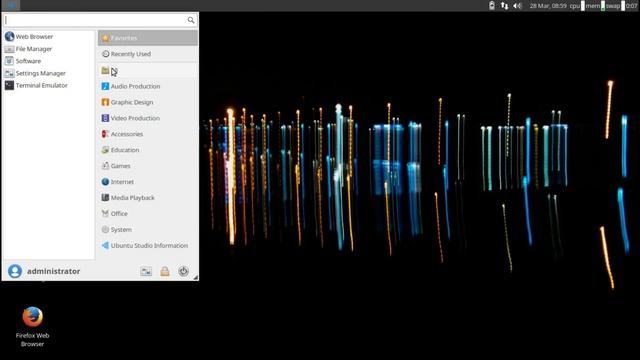Open the volume control in the panel

[x=517, y=6]
